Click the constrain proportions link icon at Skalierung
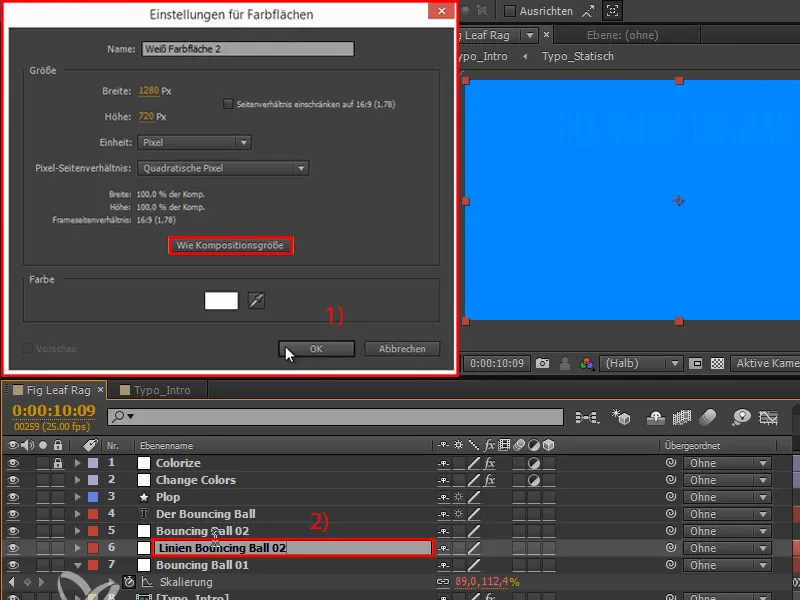Screen dimensions: 800x600 [x=443, y=582]
